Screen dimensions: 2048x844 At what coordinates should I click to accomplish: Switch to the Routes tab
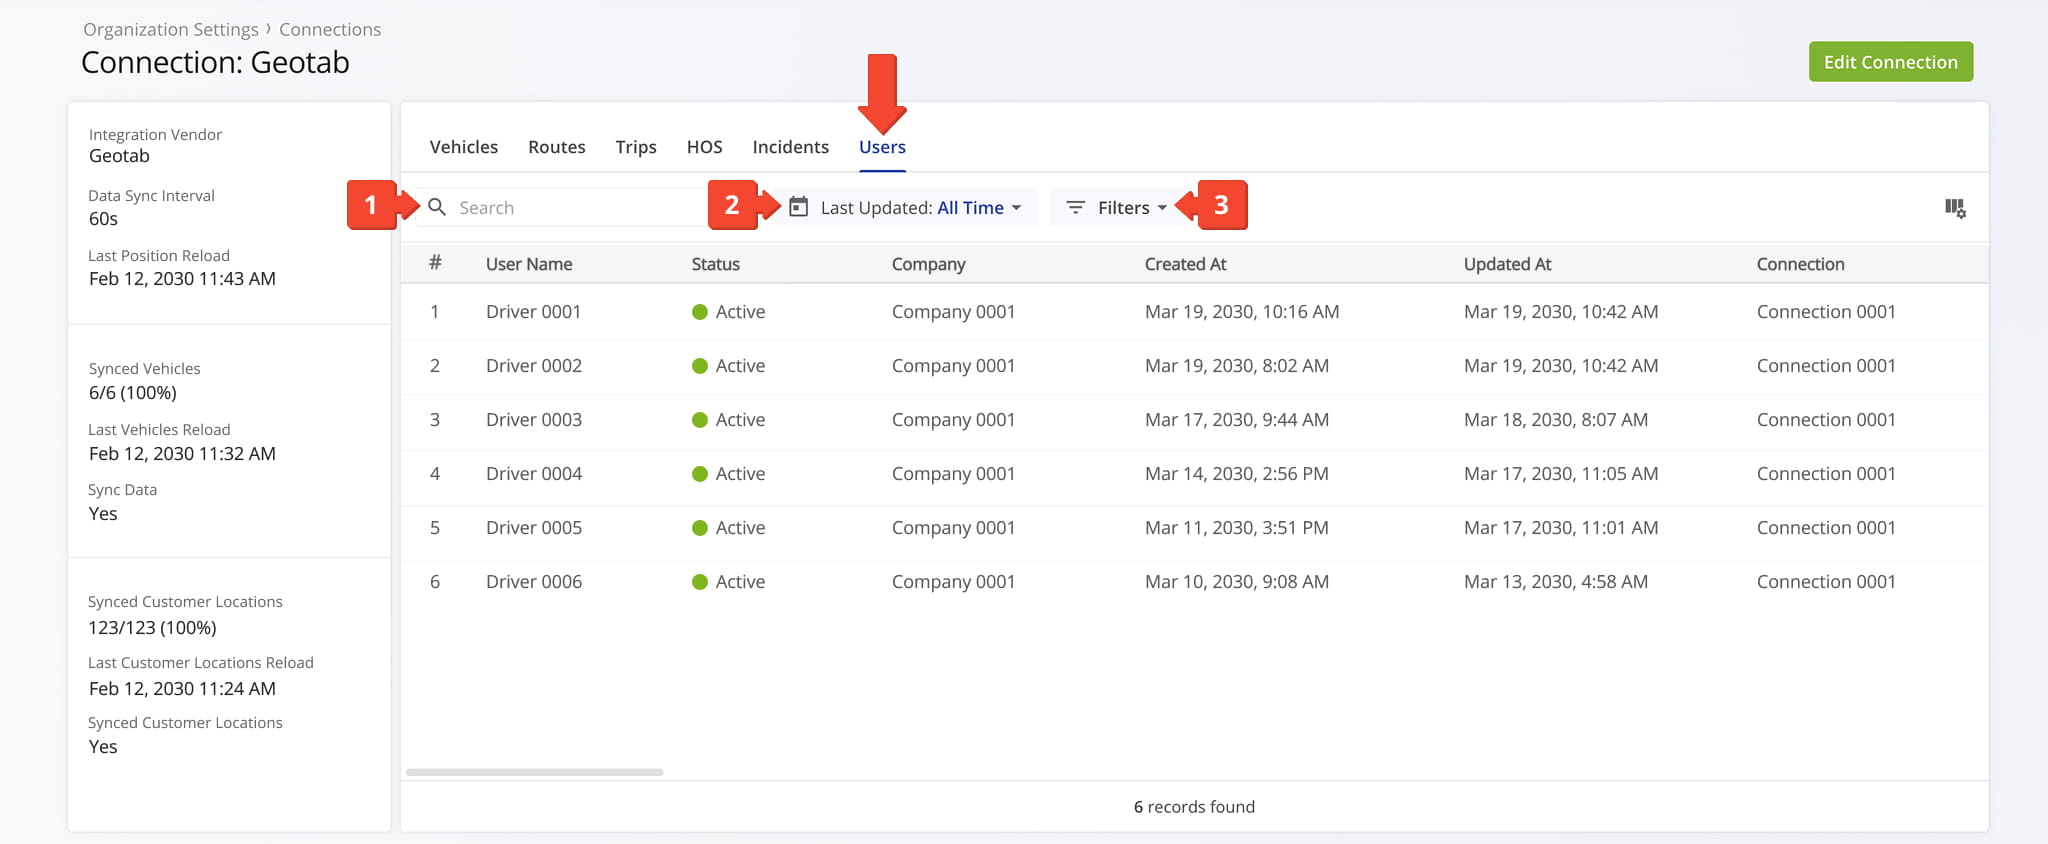[557, 147]
